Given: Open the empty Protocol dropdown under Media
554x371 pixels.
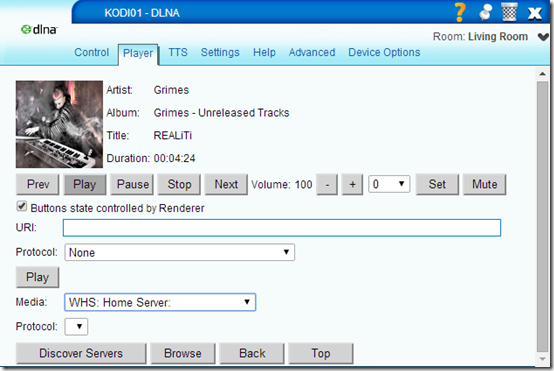Looking at the screenshot, I should pyautogui.click(x=76, y=326).
